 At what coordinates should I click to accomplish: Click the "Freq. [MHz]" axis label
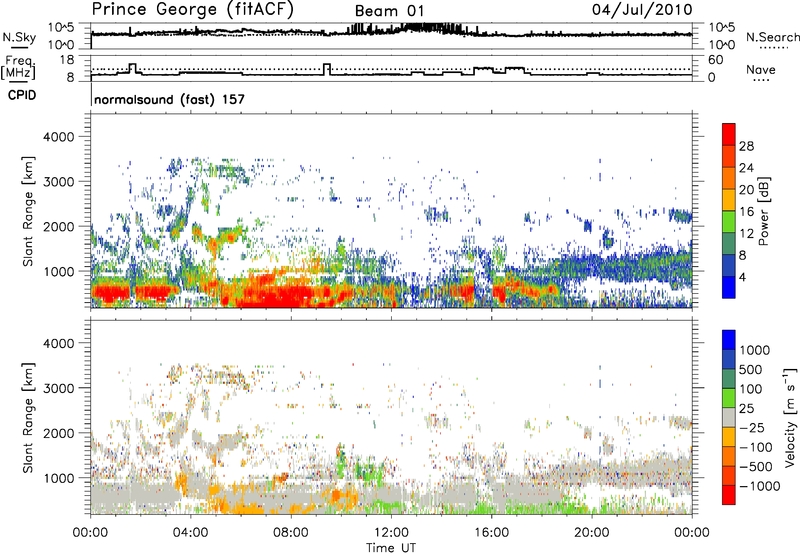coord(18,67)
